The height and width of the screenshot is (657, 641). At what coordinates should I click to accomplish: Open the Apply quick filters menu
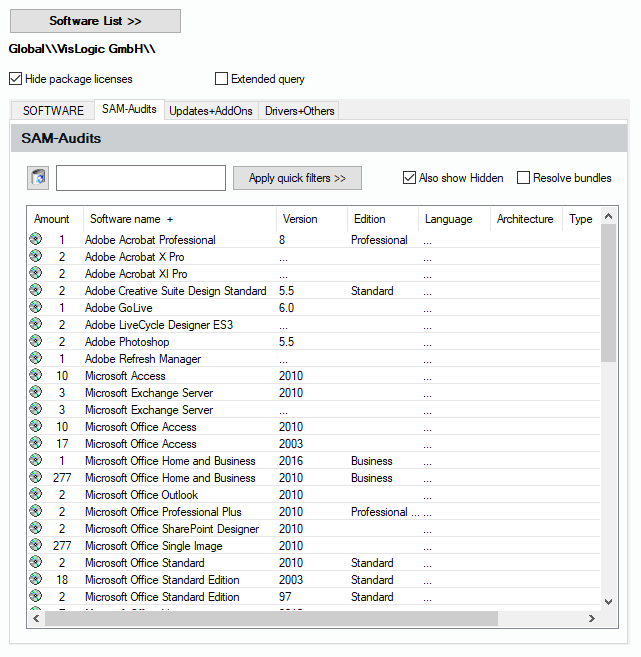(x=297, y=178)
